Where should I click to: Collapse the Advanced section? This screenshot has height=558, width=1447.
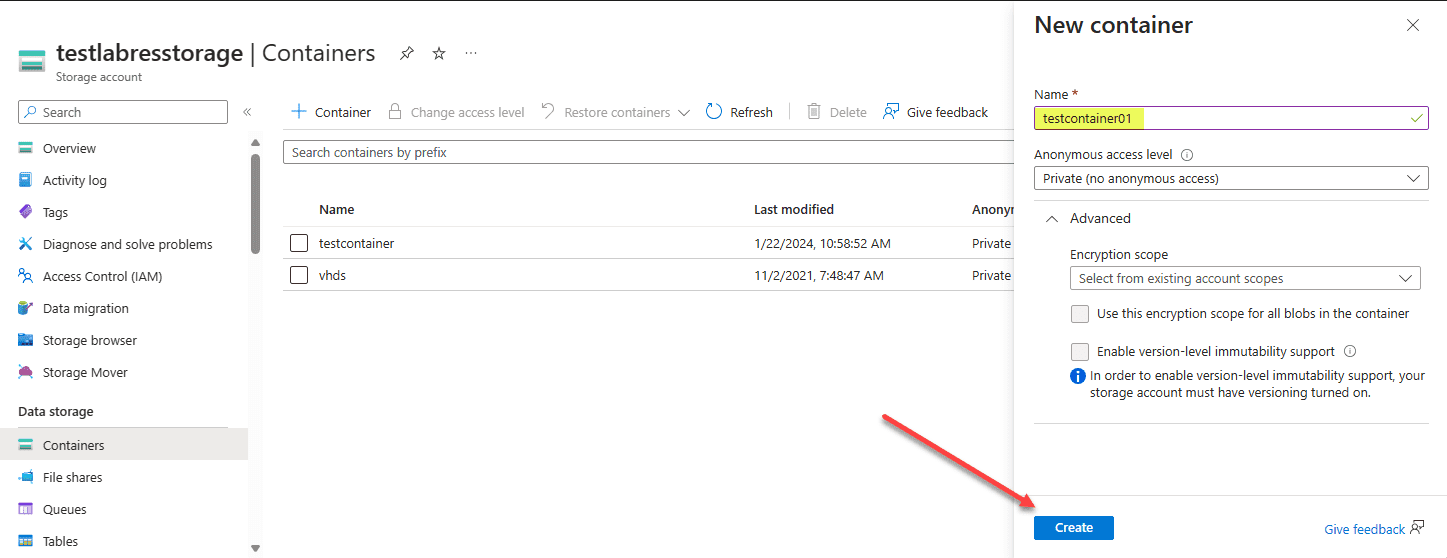(x=1088, y=218)
